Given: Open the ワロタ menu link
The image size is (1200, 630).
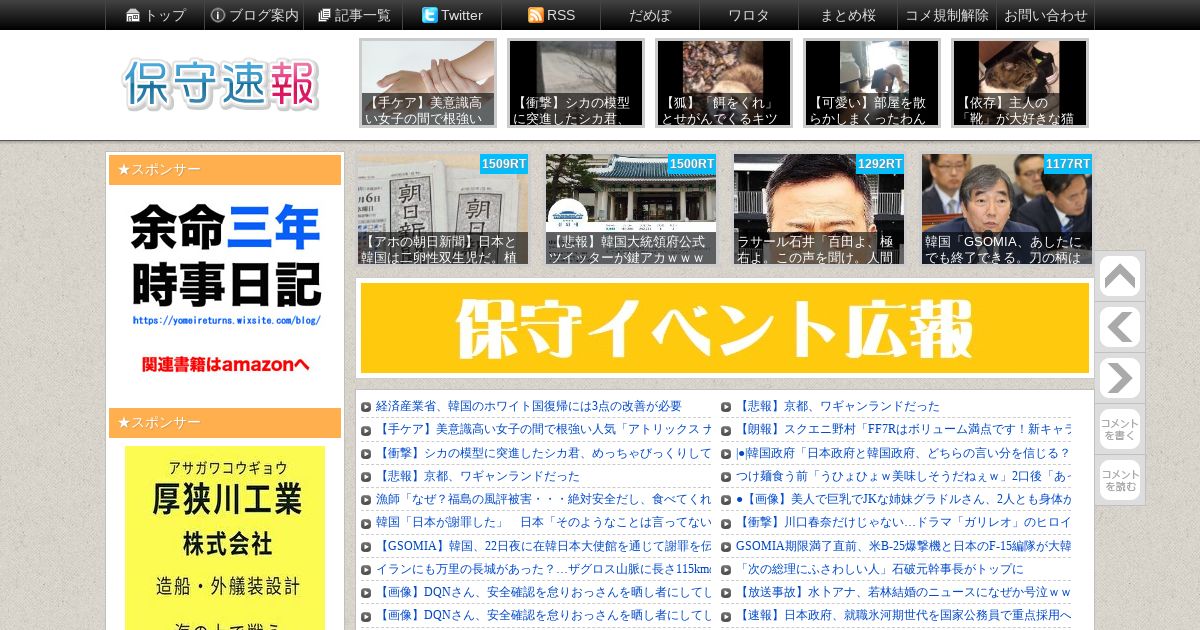Looking at the screenshot, I should pyautogui.click(x=749, y=15).
